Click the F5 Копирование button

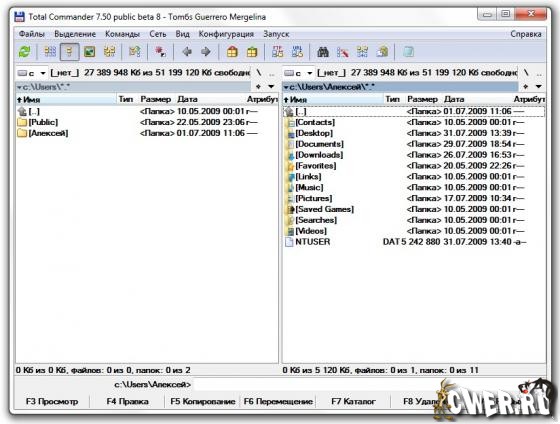click(x=202, y=401)
